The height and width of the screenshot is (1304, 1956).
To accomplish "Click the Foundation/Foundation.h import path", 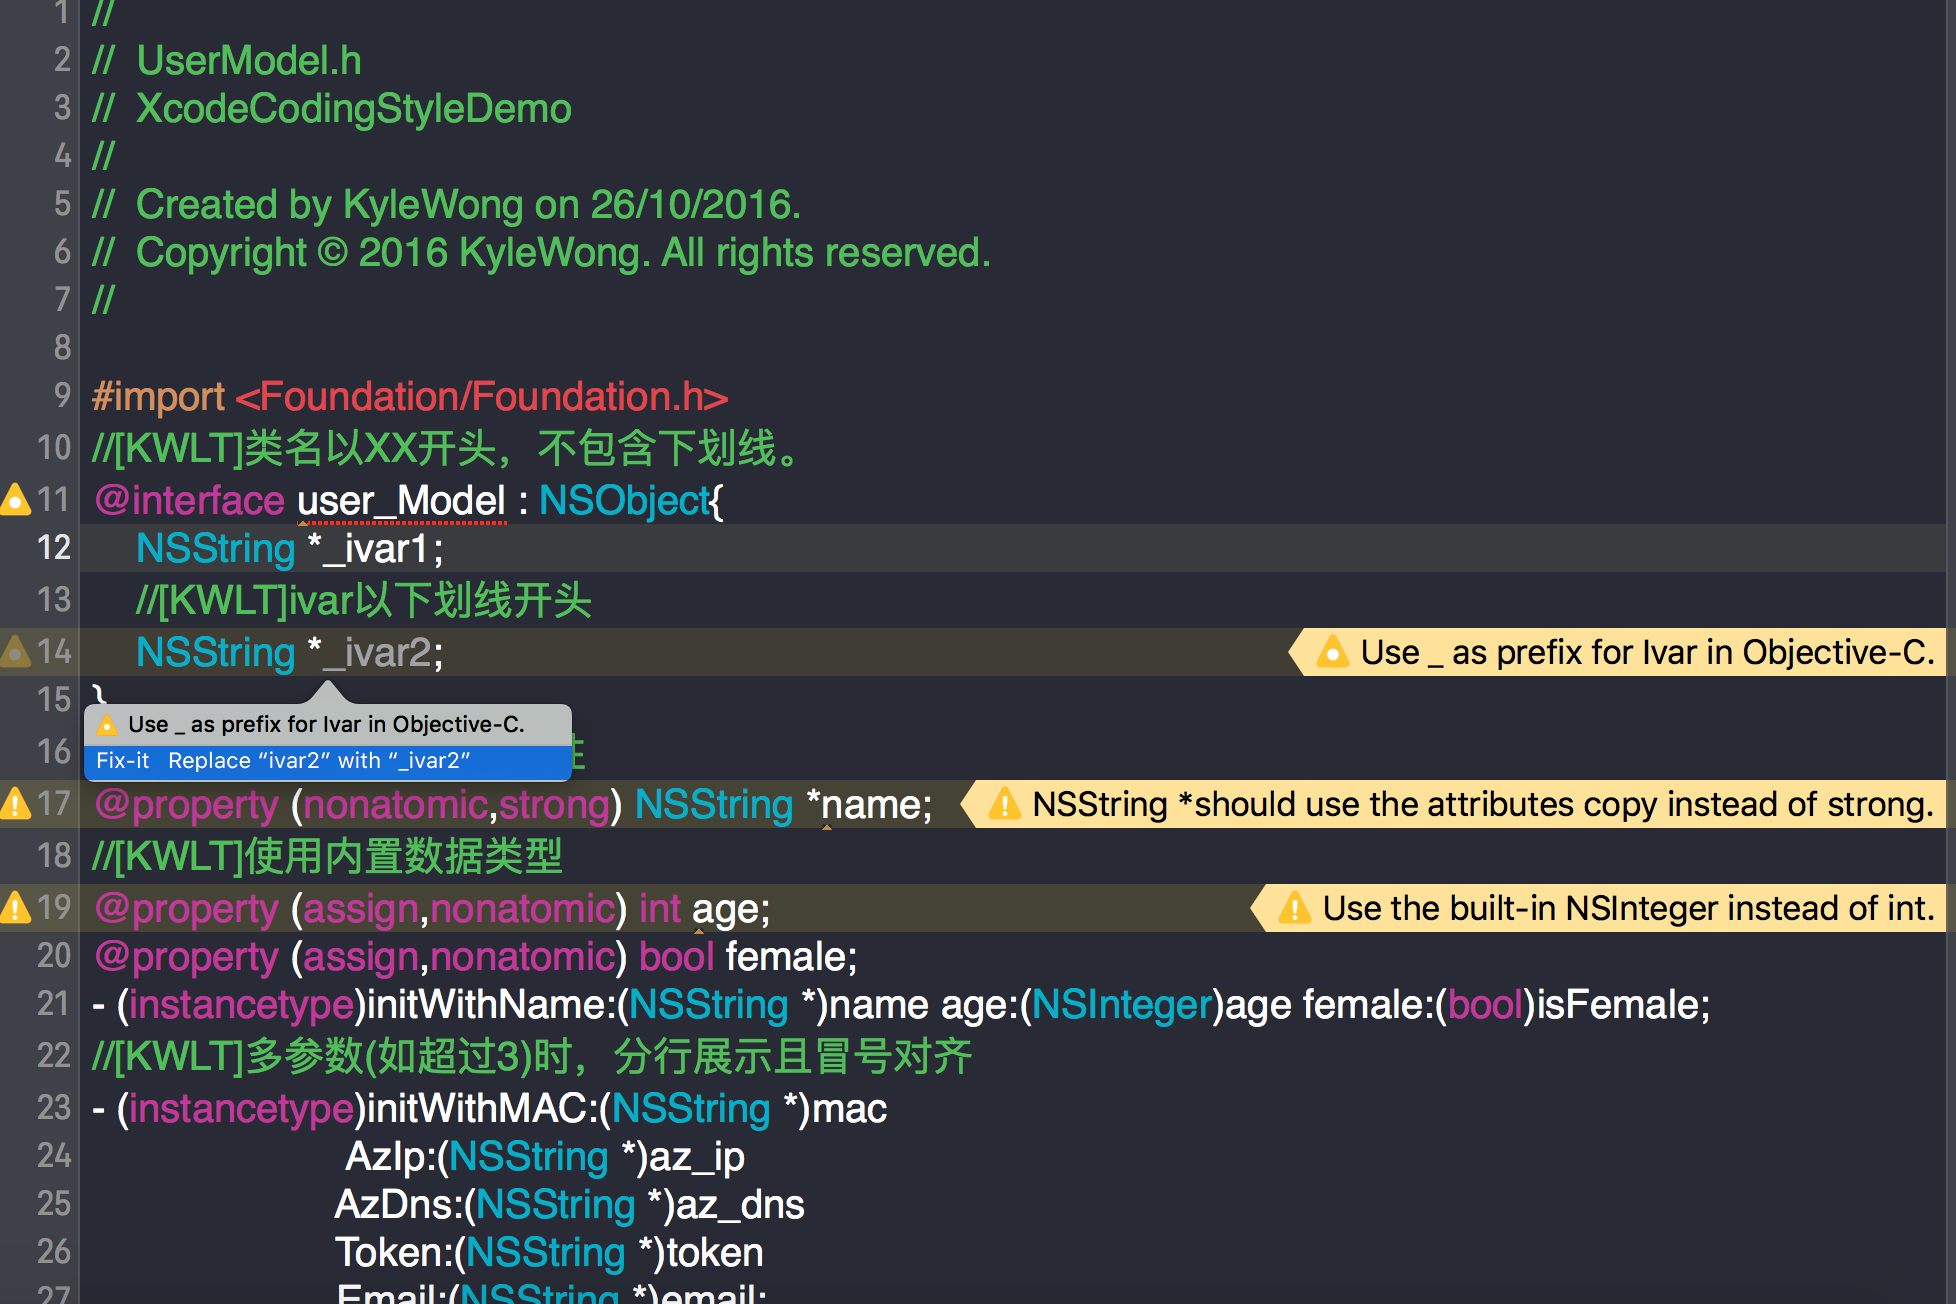I will coord(482,397).
